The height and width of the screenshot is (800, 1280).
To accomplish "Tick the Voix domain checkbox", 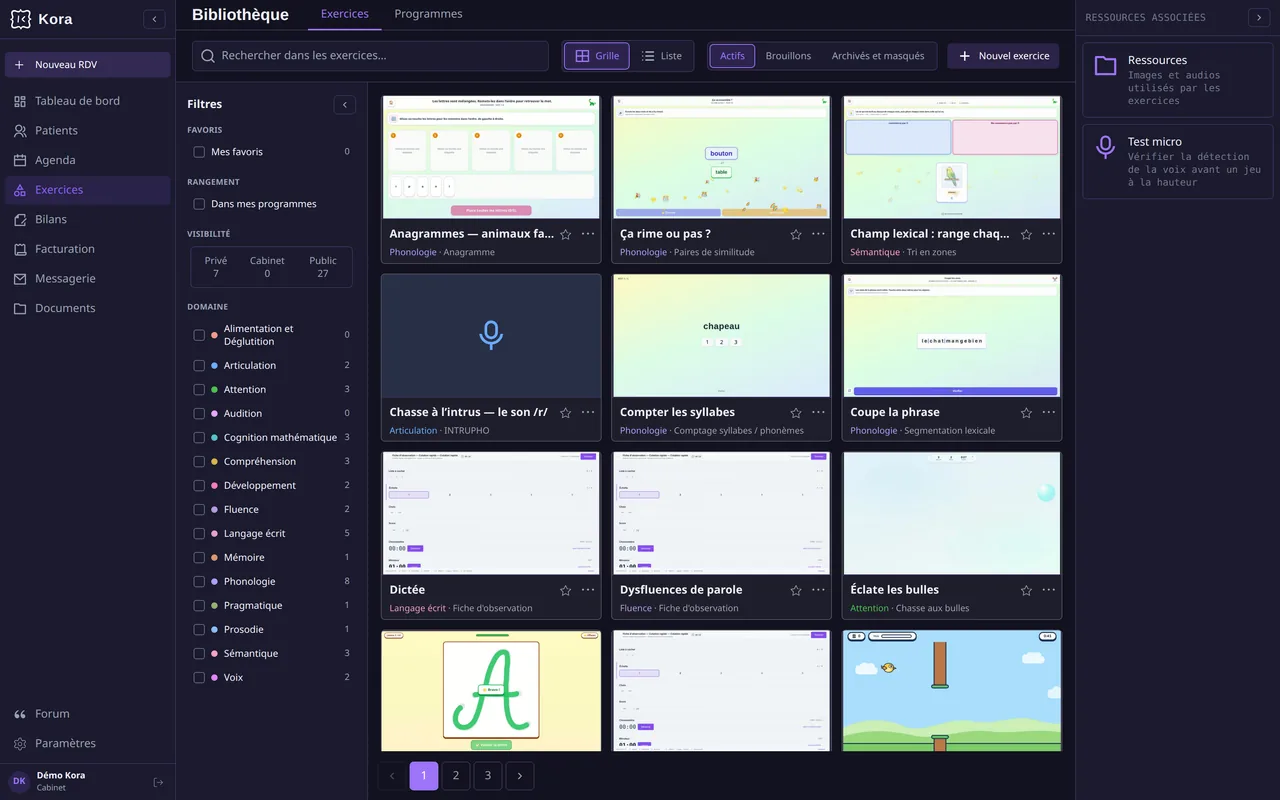I will coord(199,677).
